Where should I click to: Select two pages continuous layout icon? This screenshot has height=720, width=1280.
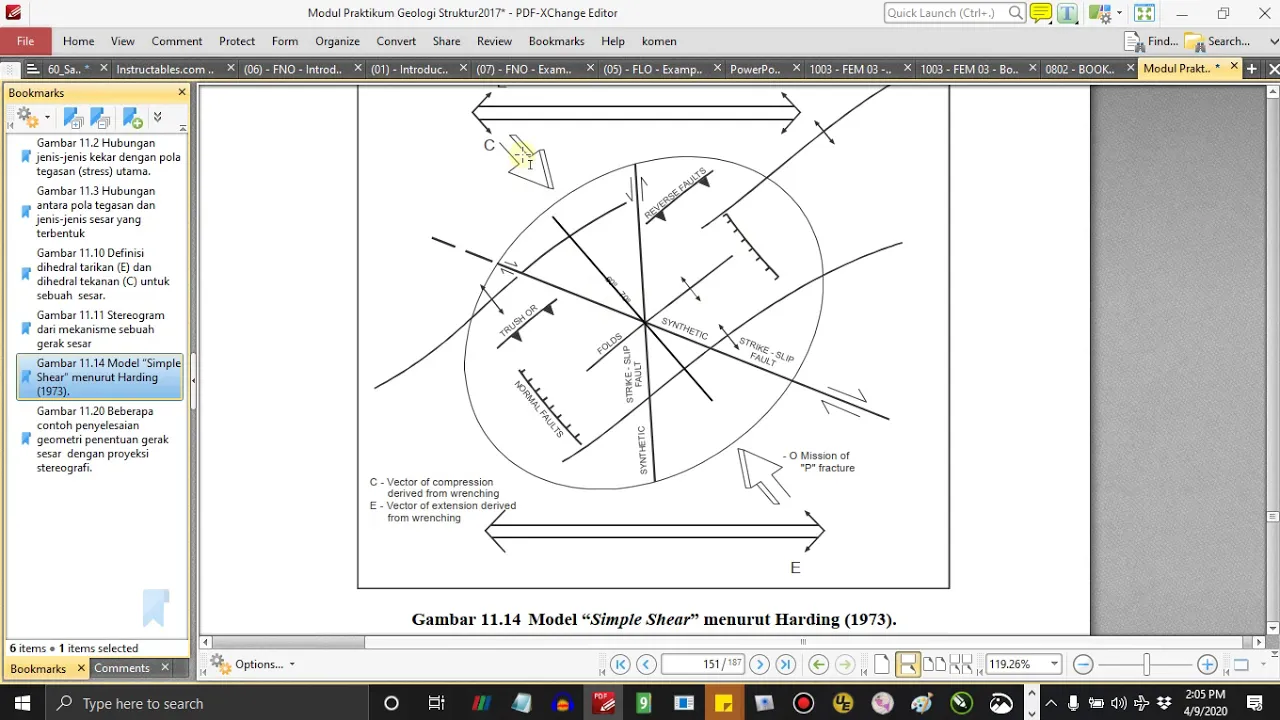[x=960, y=664]
